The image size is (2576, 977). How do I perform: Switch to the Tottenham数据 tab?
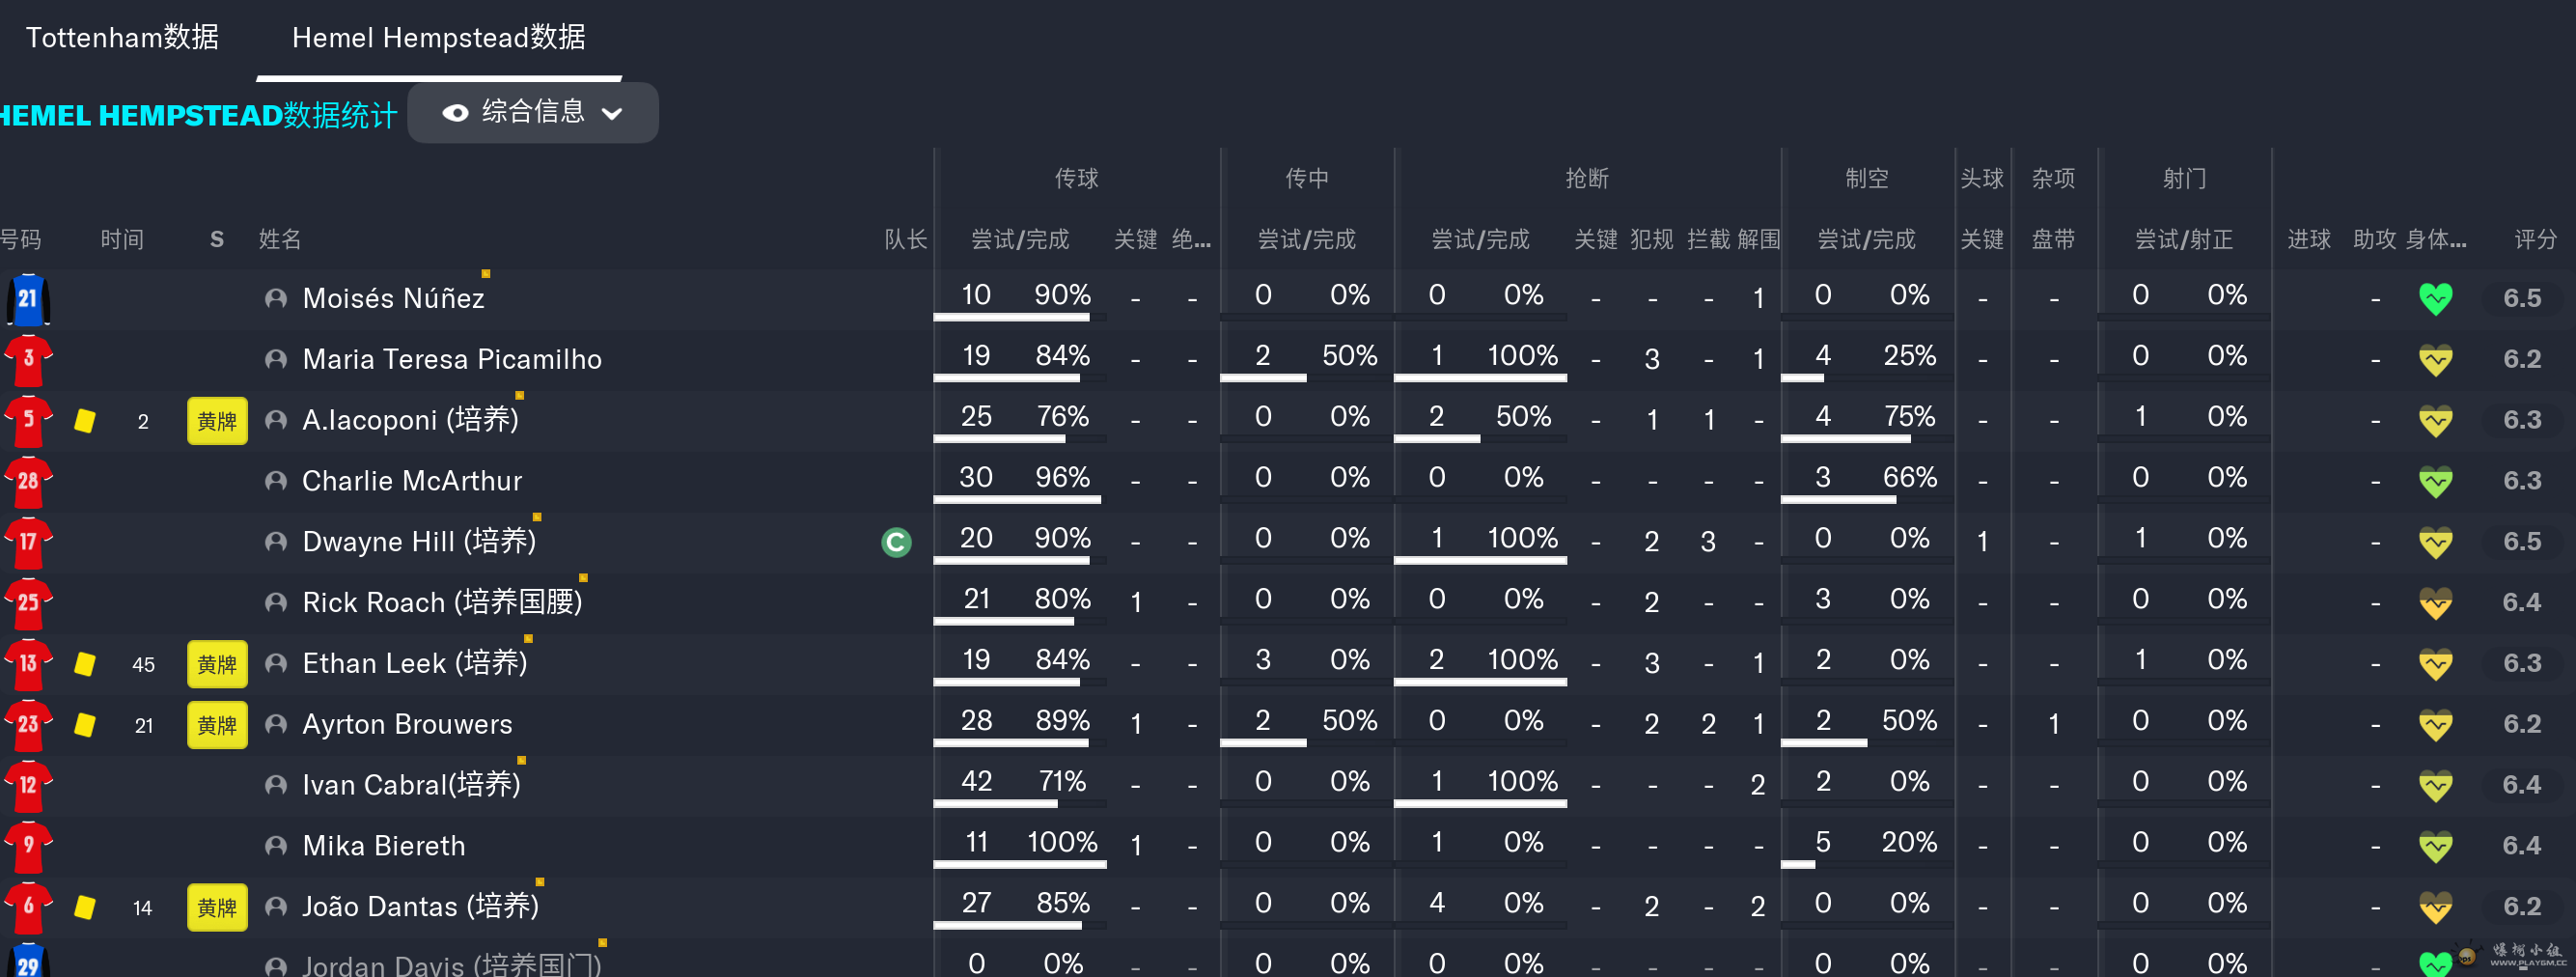122,38
